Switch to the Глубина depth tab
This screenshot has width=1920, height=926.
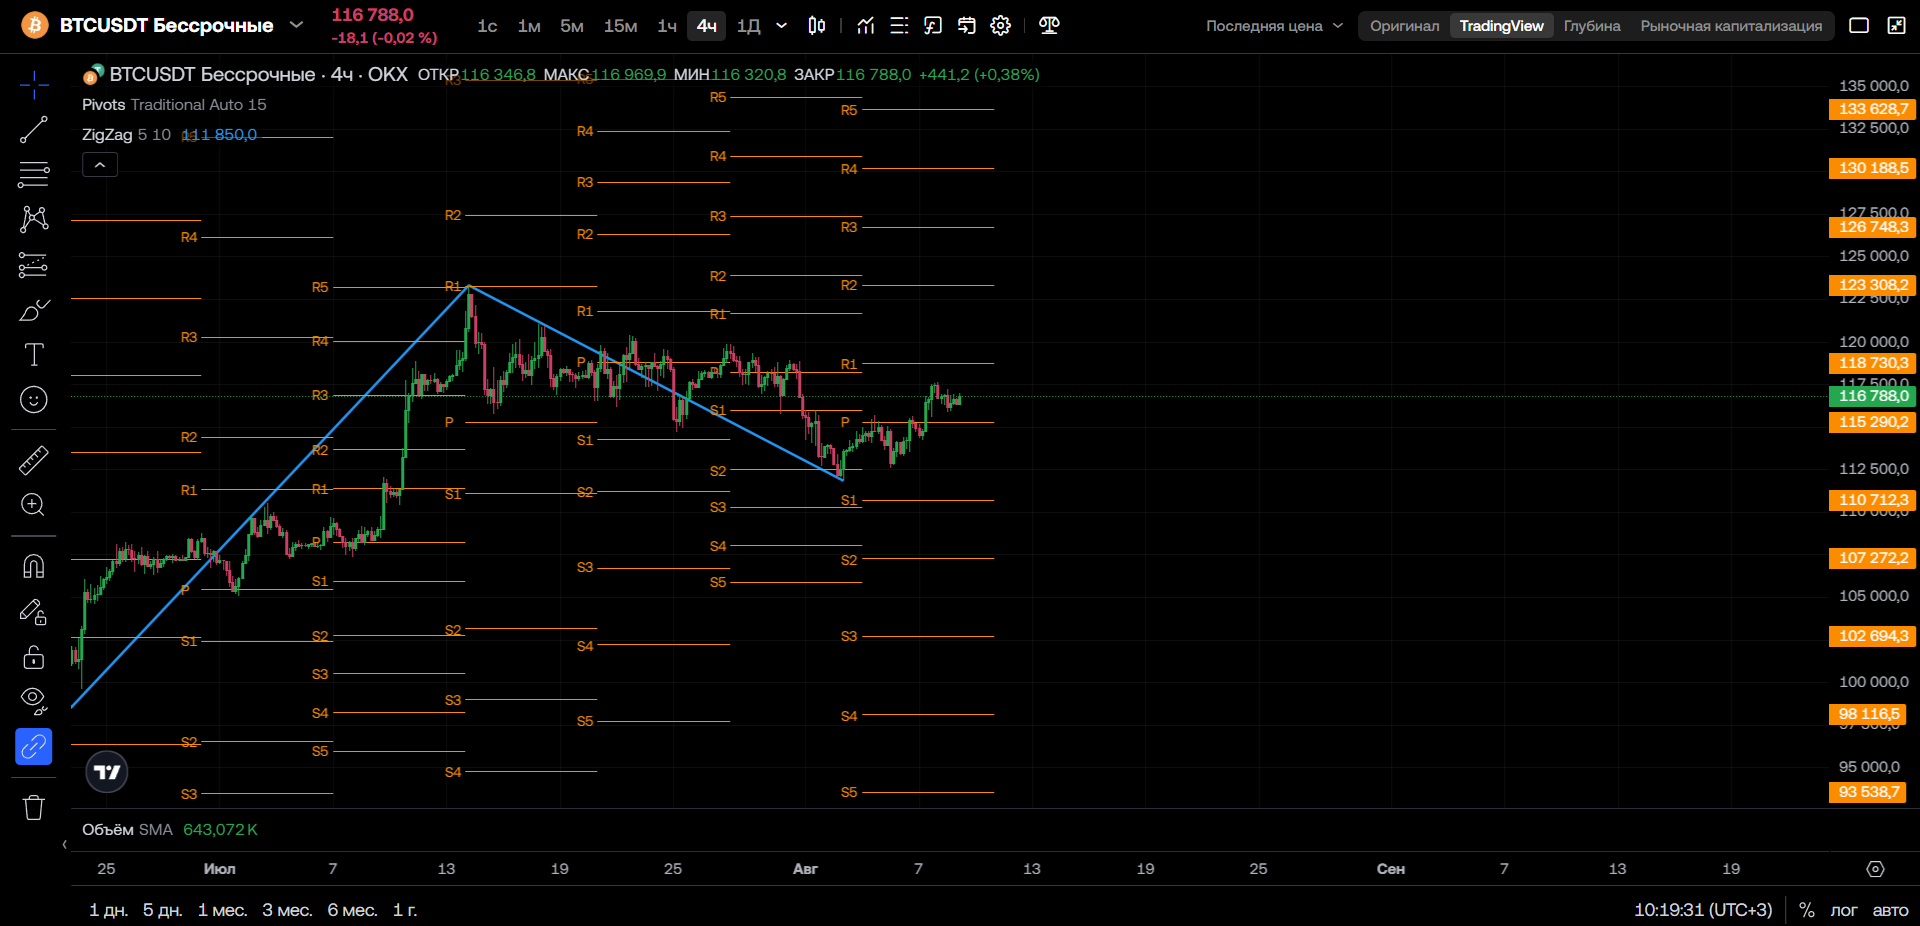(x=1592, y=26)
